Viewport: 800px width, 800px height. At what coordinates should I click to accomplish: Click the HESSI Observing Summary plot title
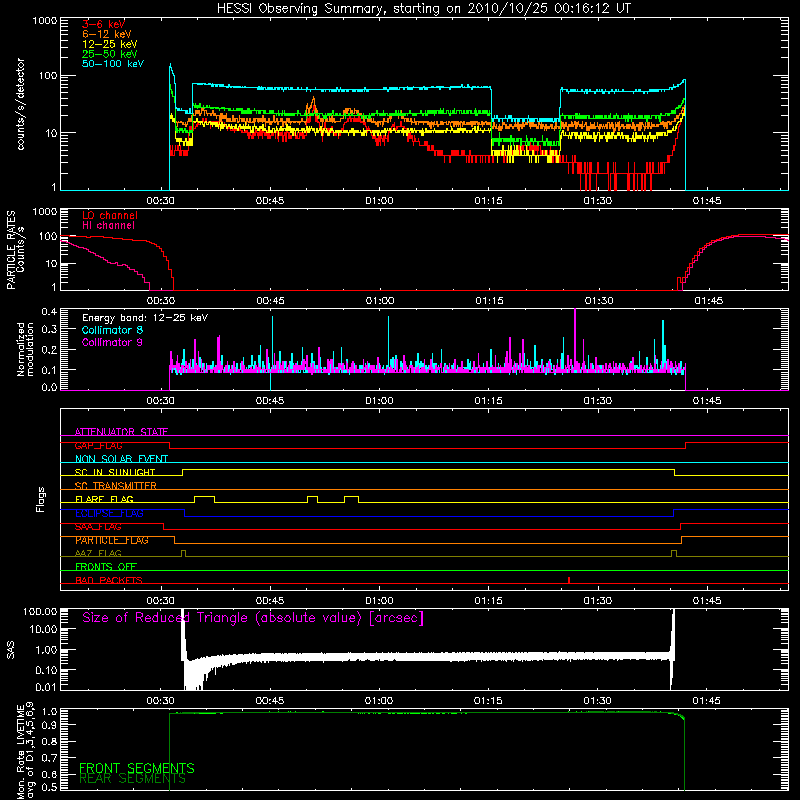tap(424, 9)
